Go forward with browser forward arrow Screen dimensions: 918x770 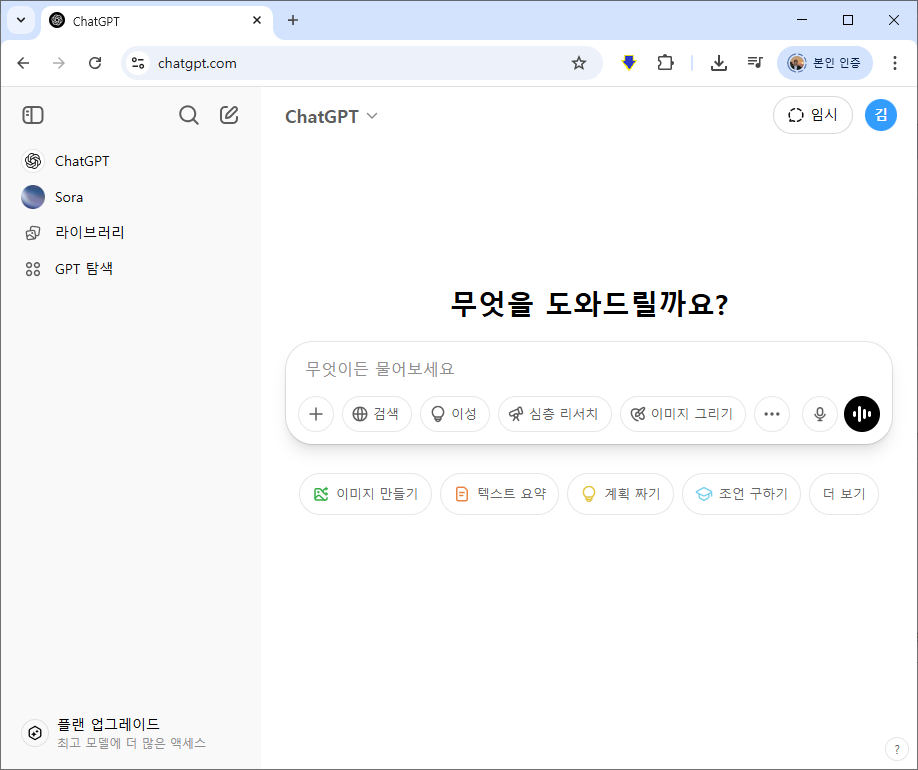click(59, 63)
